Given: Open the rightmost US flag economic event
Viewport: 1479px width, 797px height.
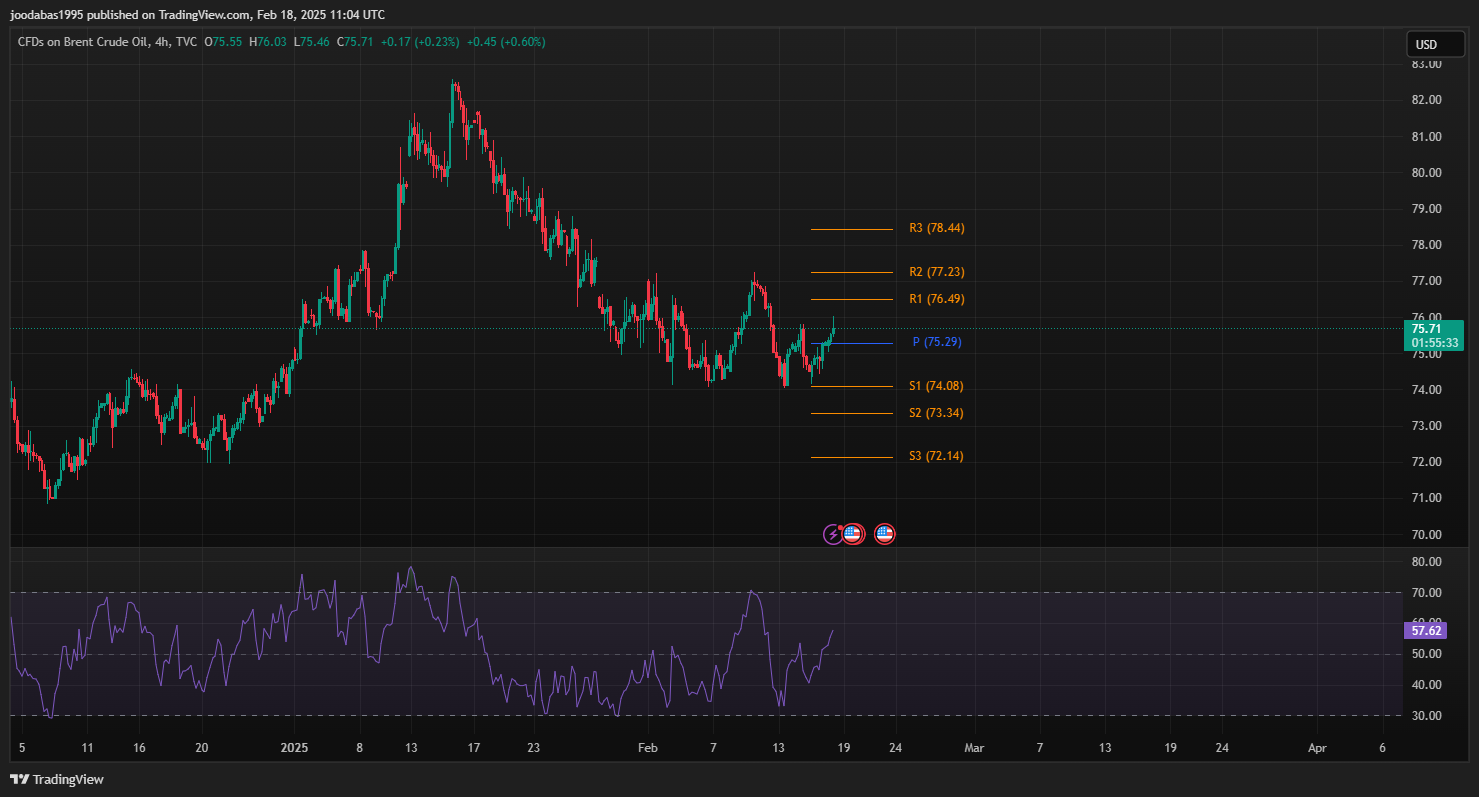Looking at the screenshot, I should point(884,534).
